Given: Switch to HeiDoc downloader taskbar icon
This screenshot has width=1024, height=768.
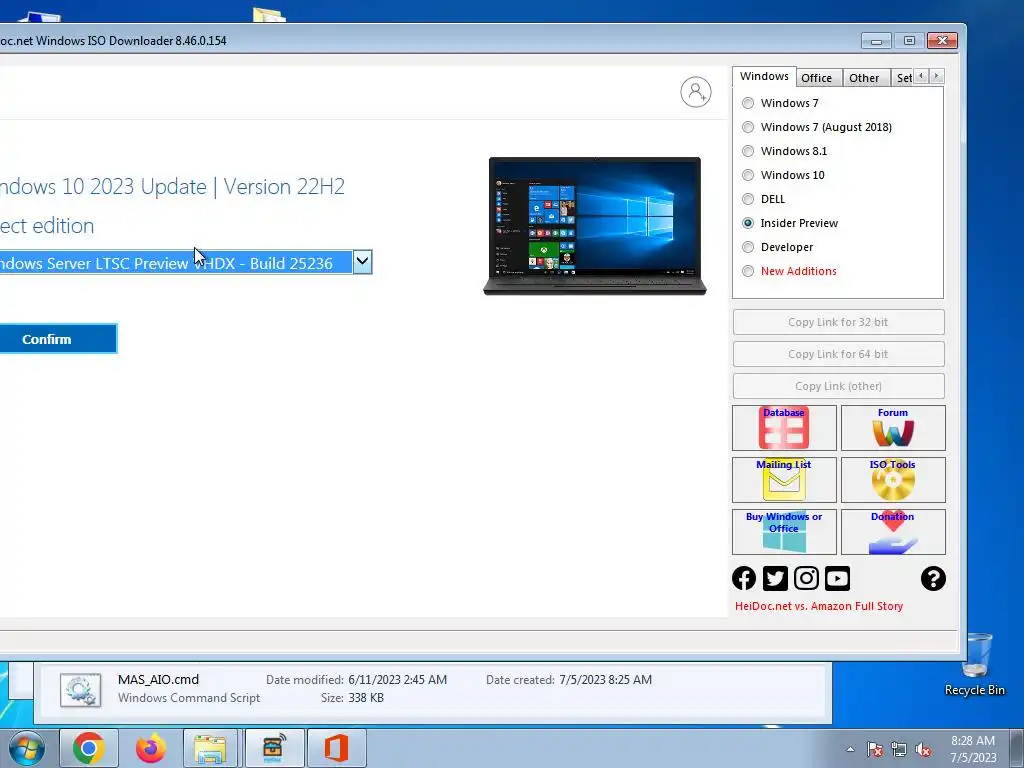Looking at the screenshot, I should coord(274,748).
